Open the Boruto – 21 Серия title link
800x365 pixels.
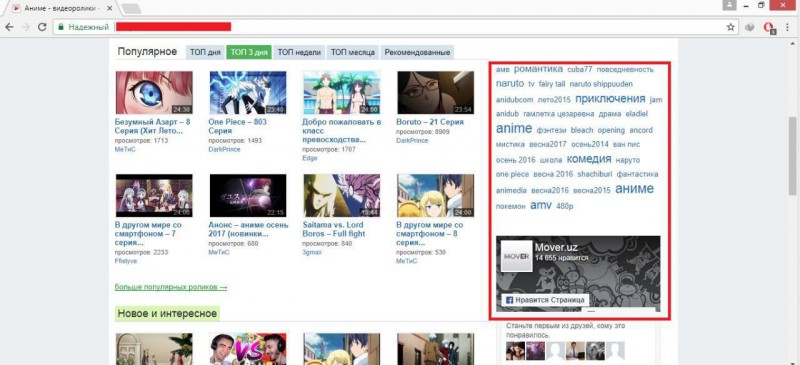(430, 122)
